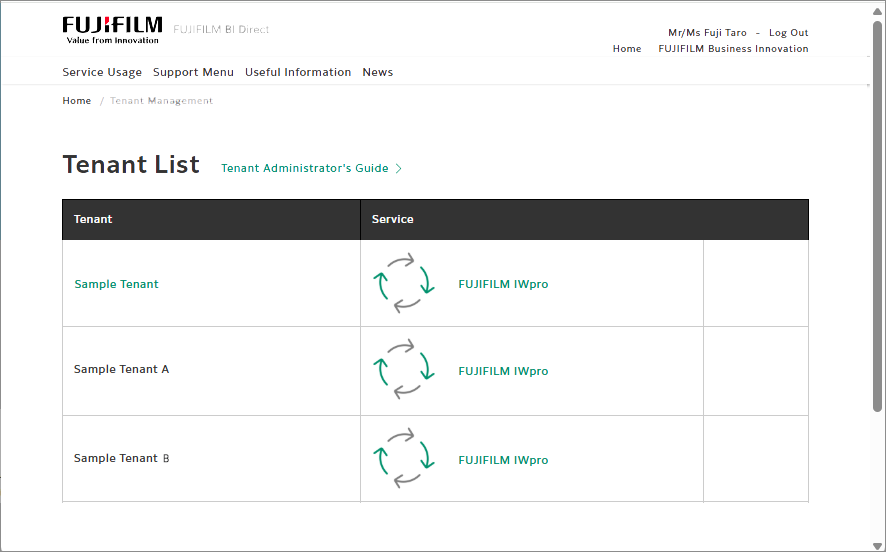The height and width of the screenshot is (552, 886).
Task: Click the vertical scrollbar thumb
Action: (x=877, y=216)
